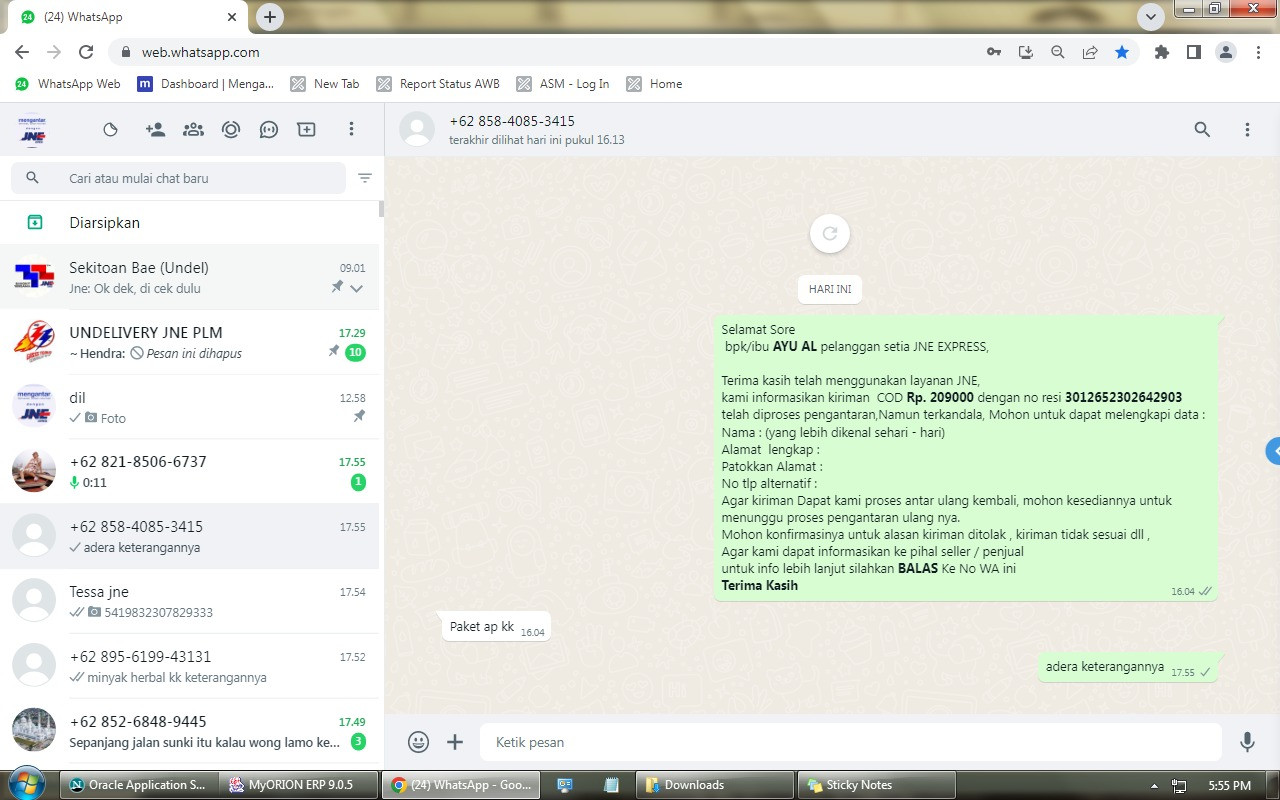This screenshot has height=800, width=1280.
Task: Open chat with +62 852-6848-9445
Action: (x=190, y=731)
